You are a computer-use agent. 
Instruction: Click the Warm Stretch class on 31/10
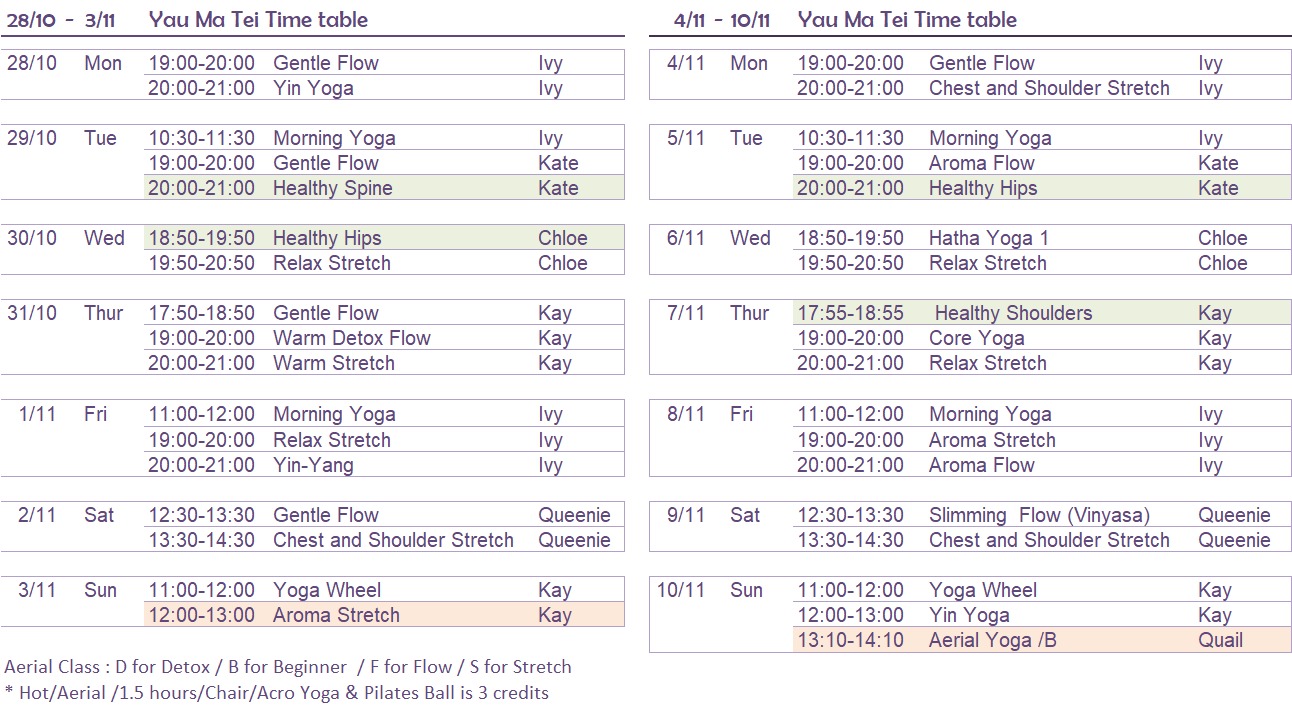point(385,363)
